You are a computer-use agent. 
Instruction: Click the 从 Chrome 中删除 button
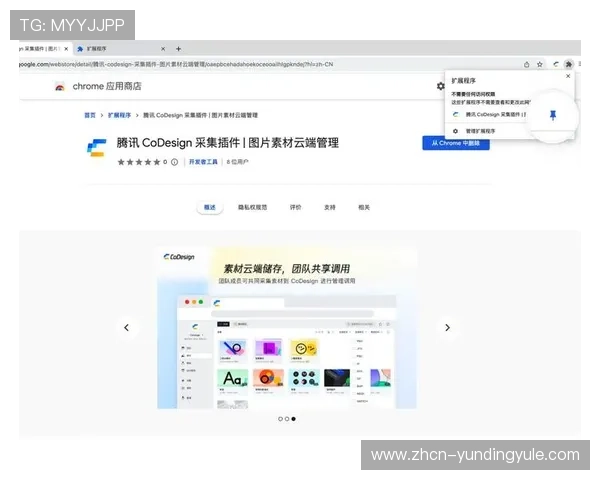456,143
